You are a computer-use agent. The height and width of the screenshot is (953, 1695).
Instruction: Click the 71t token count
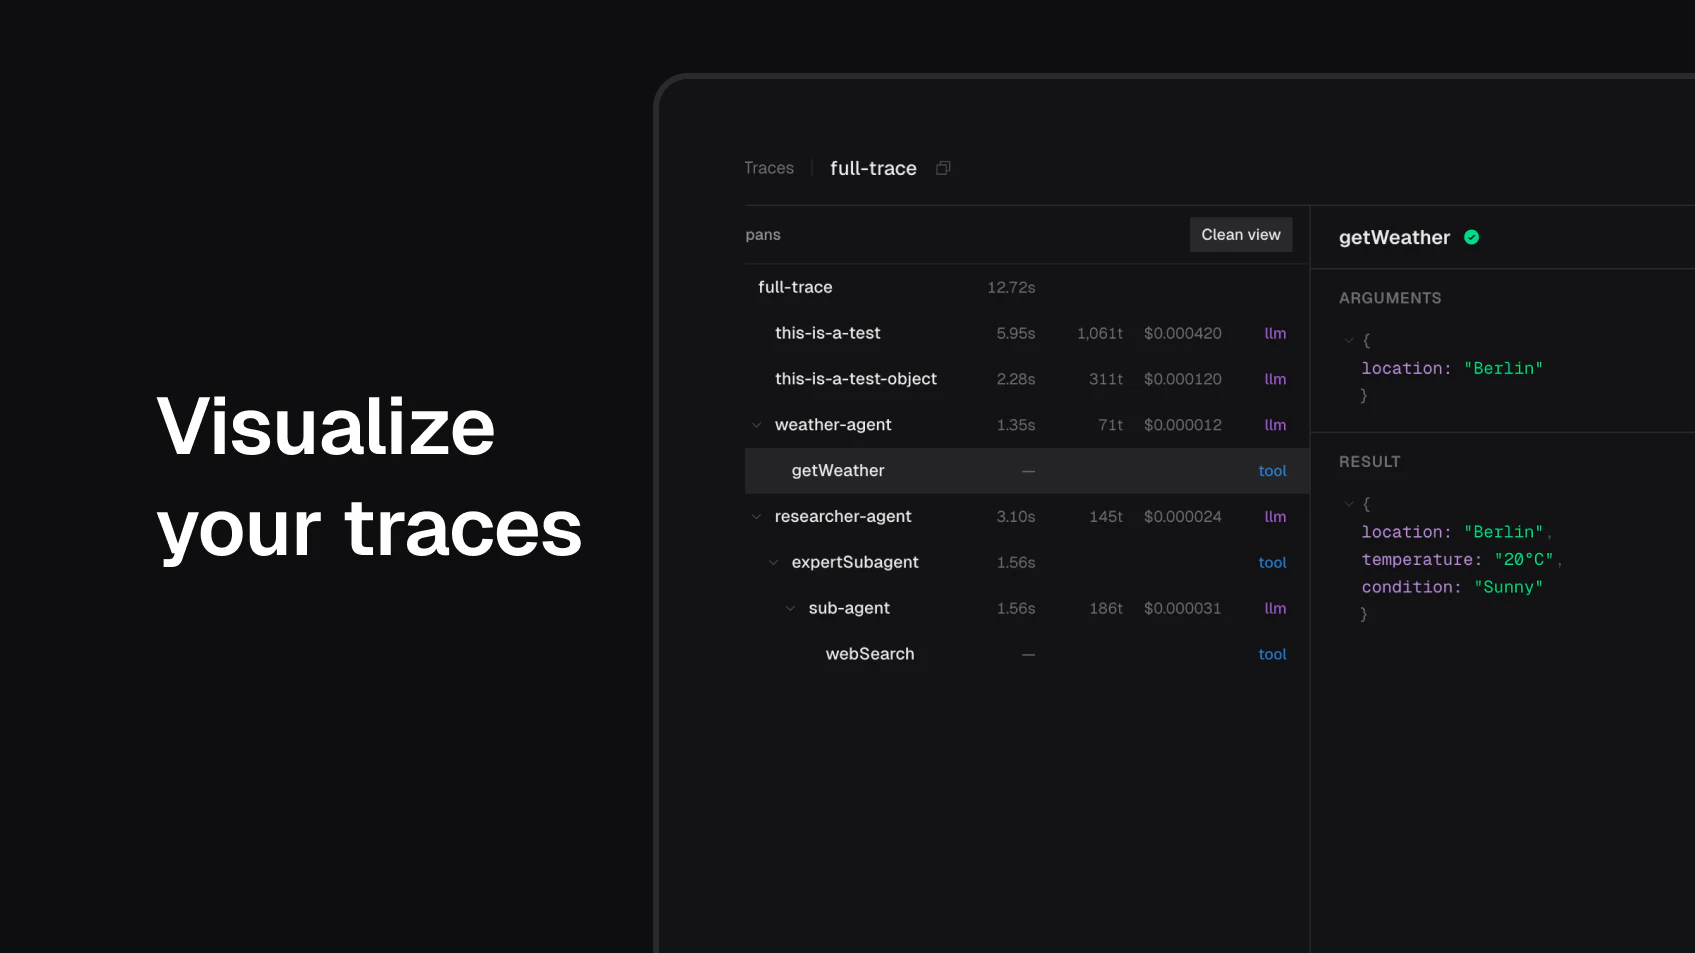point(1111,425)
